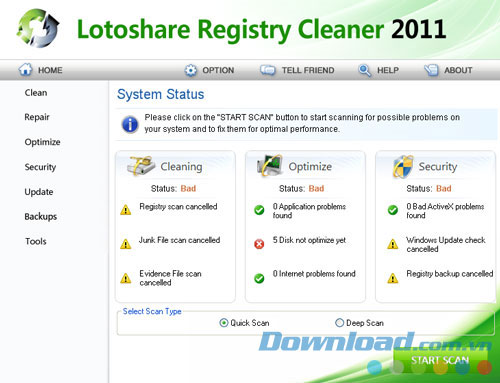Click warning icon beside Registry scan cancelled
This screenshot has height=383, width=500.
tap(126, 210)
